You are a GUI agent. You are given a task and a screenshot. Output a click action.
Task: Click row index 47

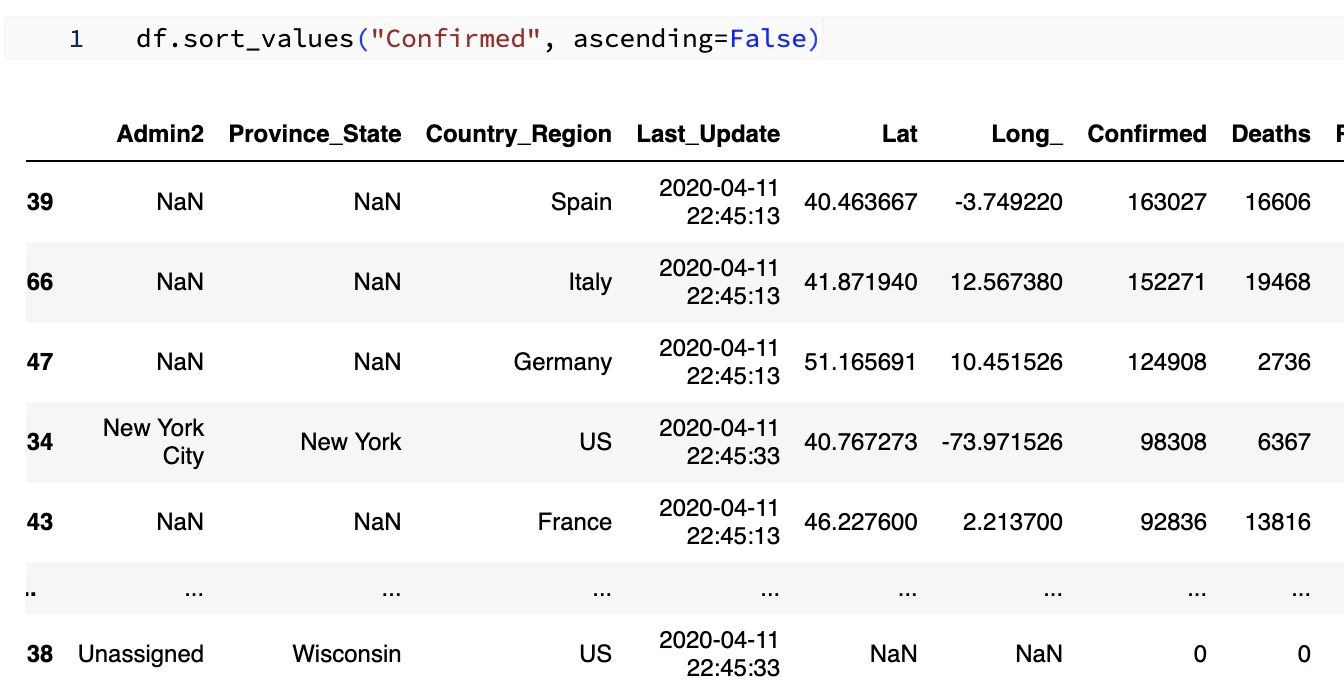pyautogui.click(x=40, y=362)
